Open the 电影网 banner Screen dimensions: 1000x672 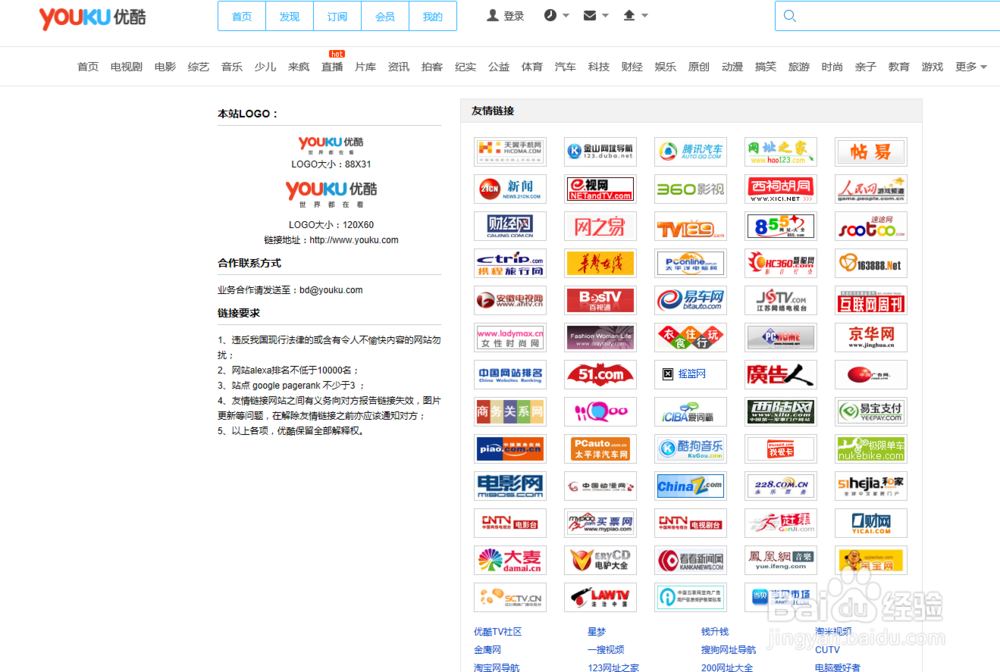click(510, 485)
